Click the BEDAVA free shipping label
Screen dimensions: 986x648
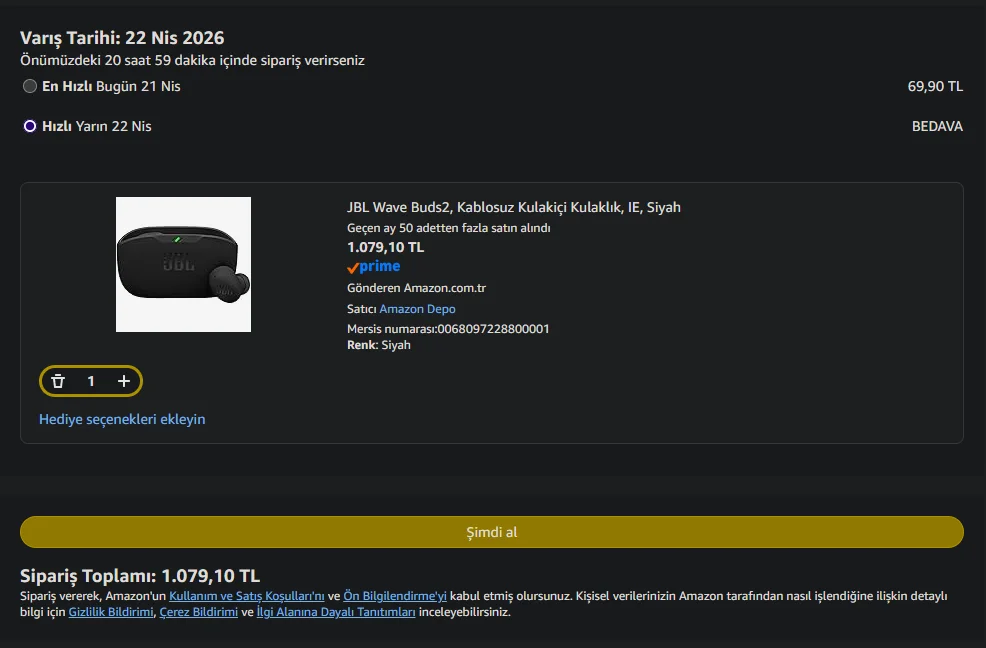937,126
